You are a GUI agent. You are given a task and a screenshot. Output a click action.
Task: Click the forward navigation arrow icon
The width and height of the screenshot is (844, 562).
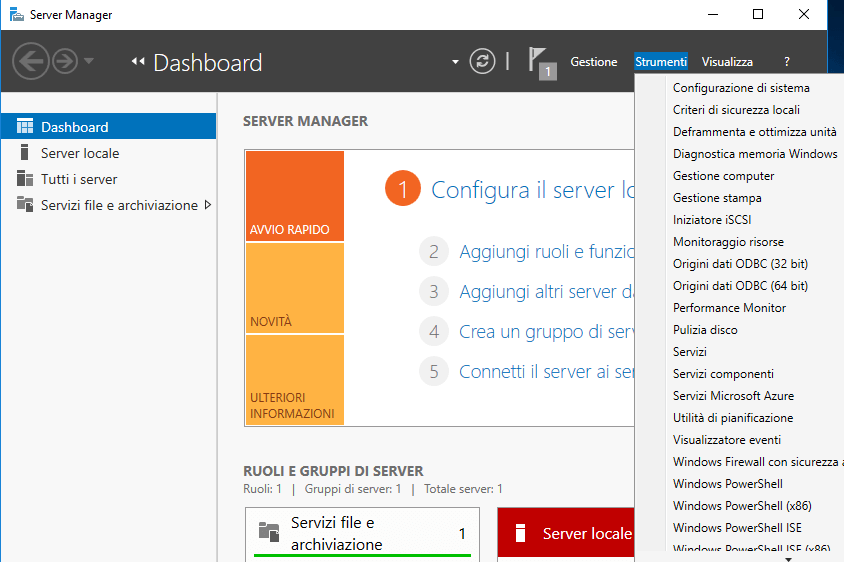[65, 62]
